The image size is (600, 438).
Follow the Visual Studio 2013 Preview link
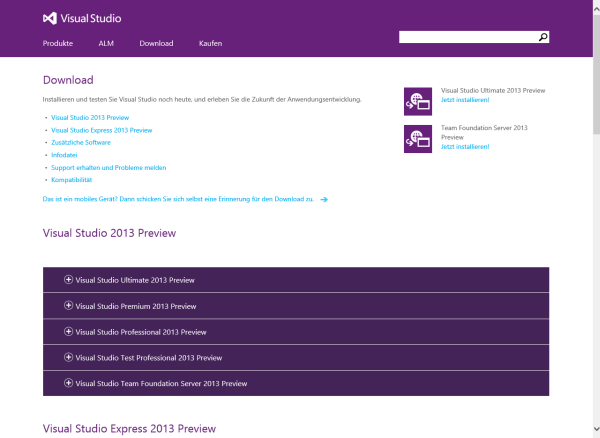click(x=90, y=117)
